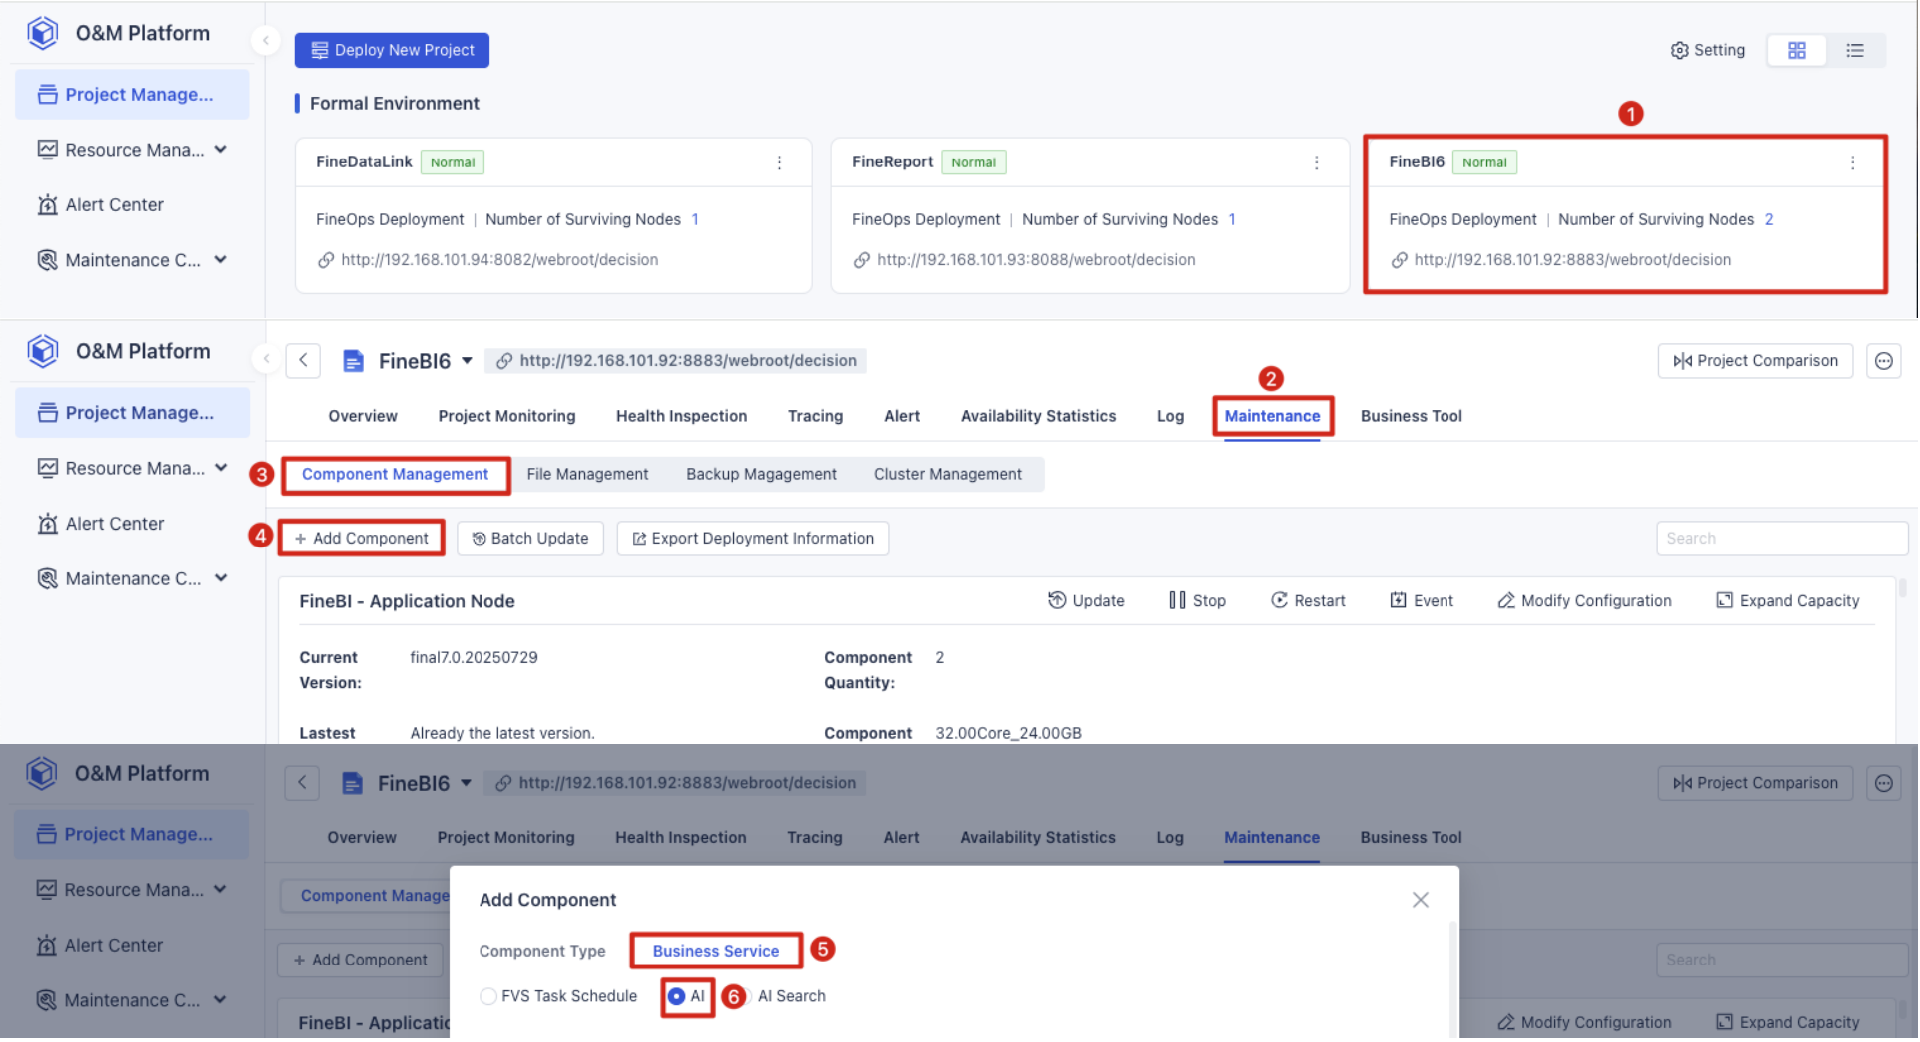The image size is (1920, 1042).
Task: Go back using the arrow beside the undimmed FineBI6 title
Action: pos(303,360)
